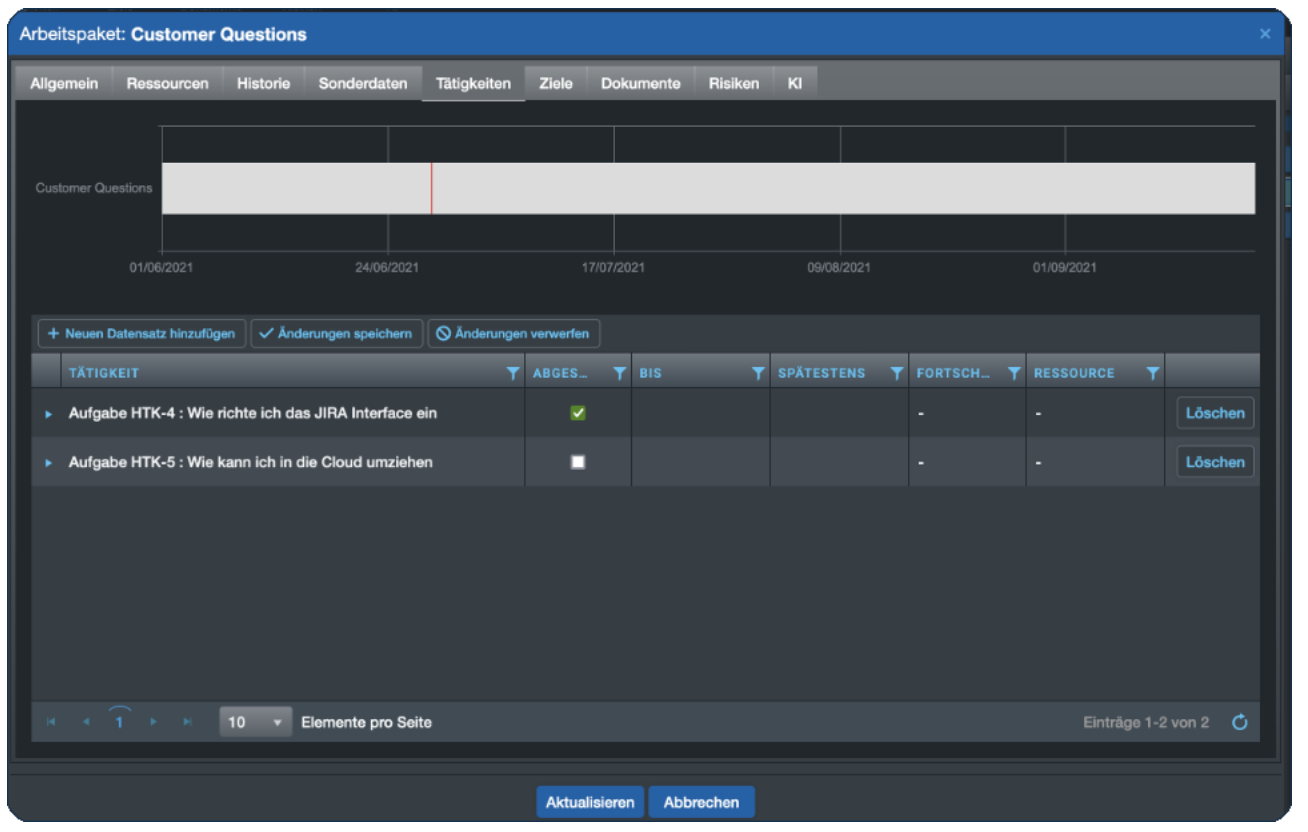This screenshot has height=832, width=1308.
Task: Open the filter for the Bis column
Action: pos(758,373)
